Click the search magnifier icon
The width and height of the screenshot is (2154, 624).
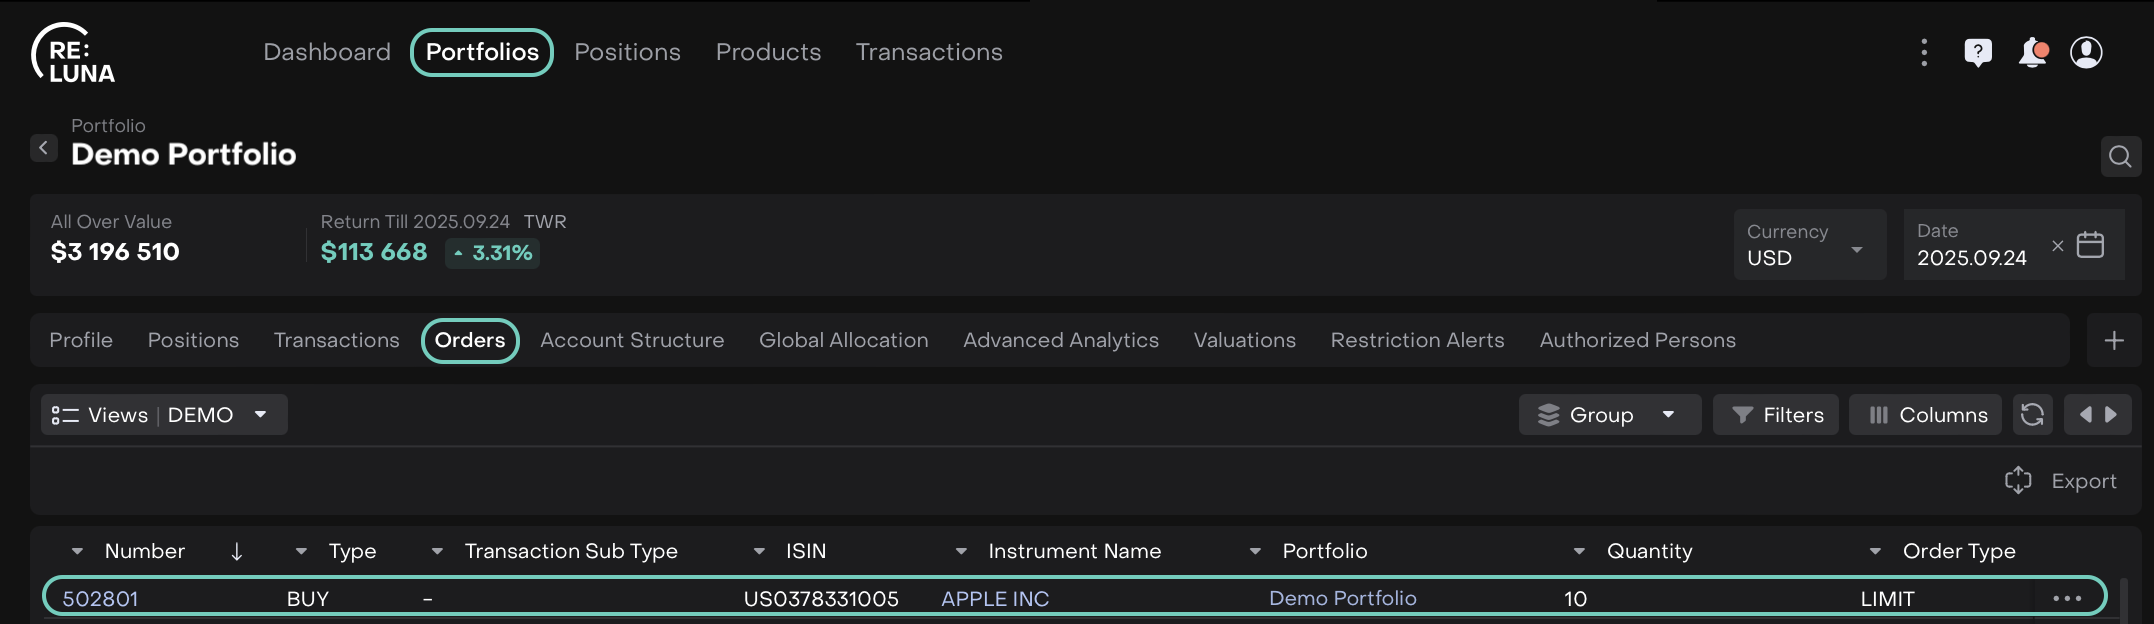pos(2120,157)
